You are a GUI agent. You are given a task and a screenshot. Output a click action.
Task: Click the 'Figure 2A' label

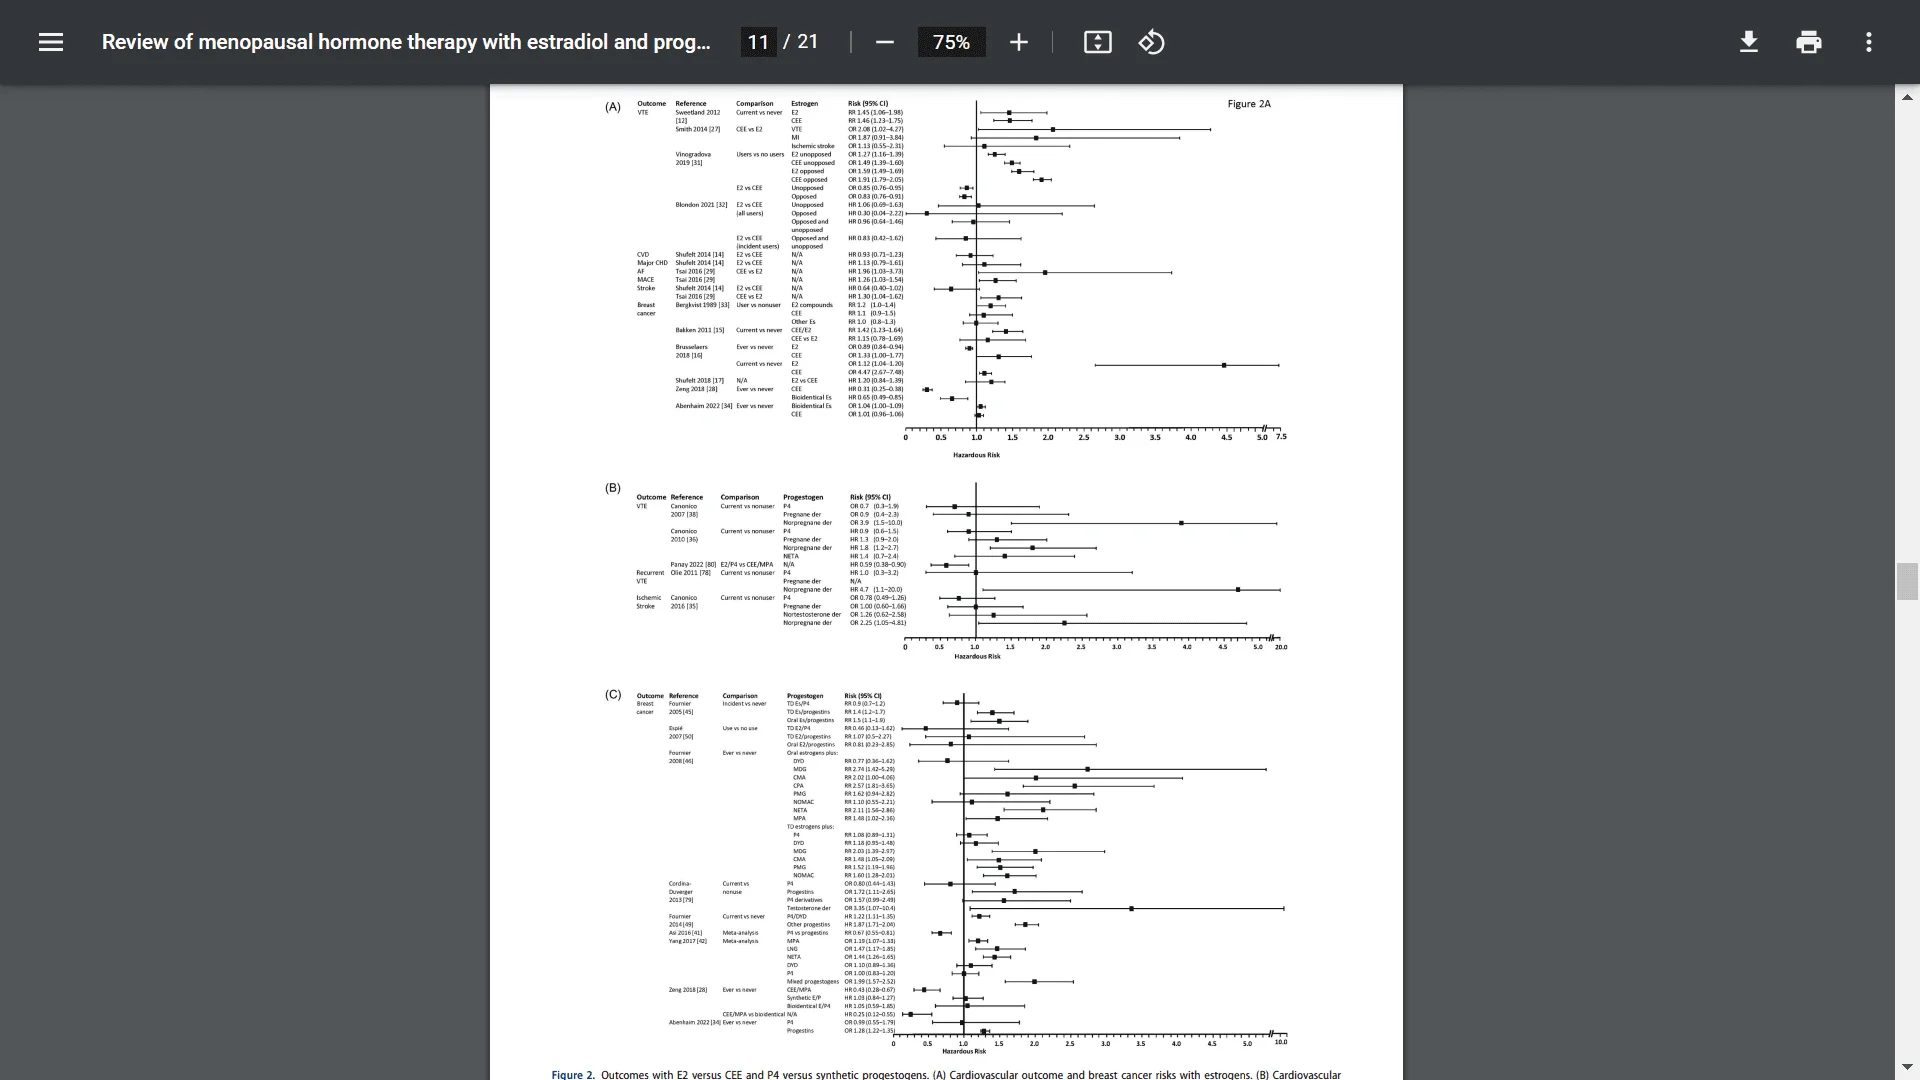(x=1249, y=104)
